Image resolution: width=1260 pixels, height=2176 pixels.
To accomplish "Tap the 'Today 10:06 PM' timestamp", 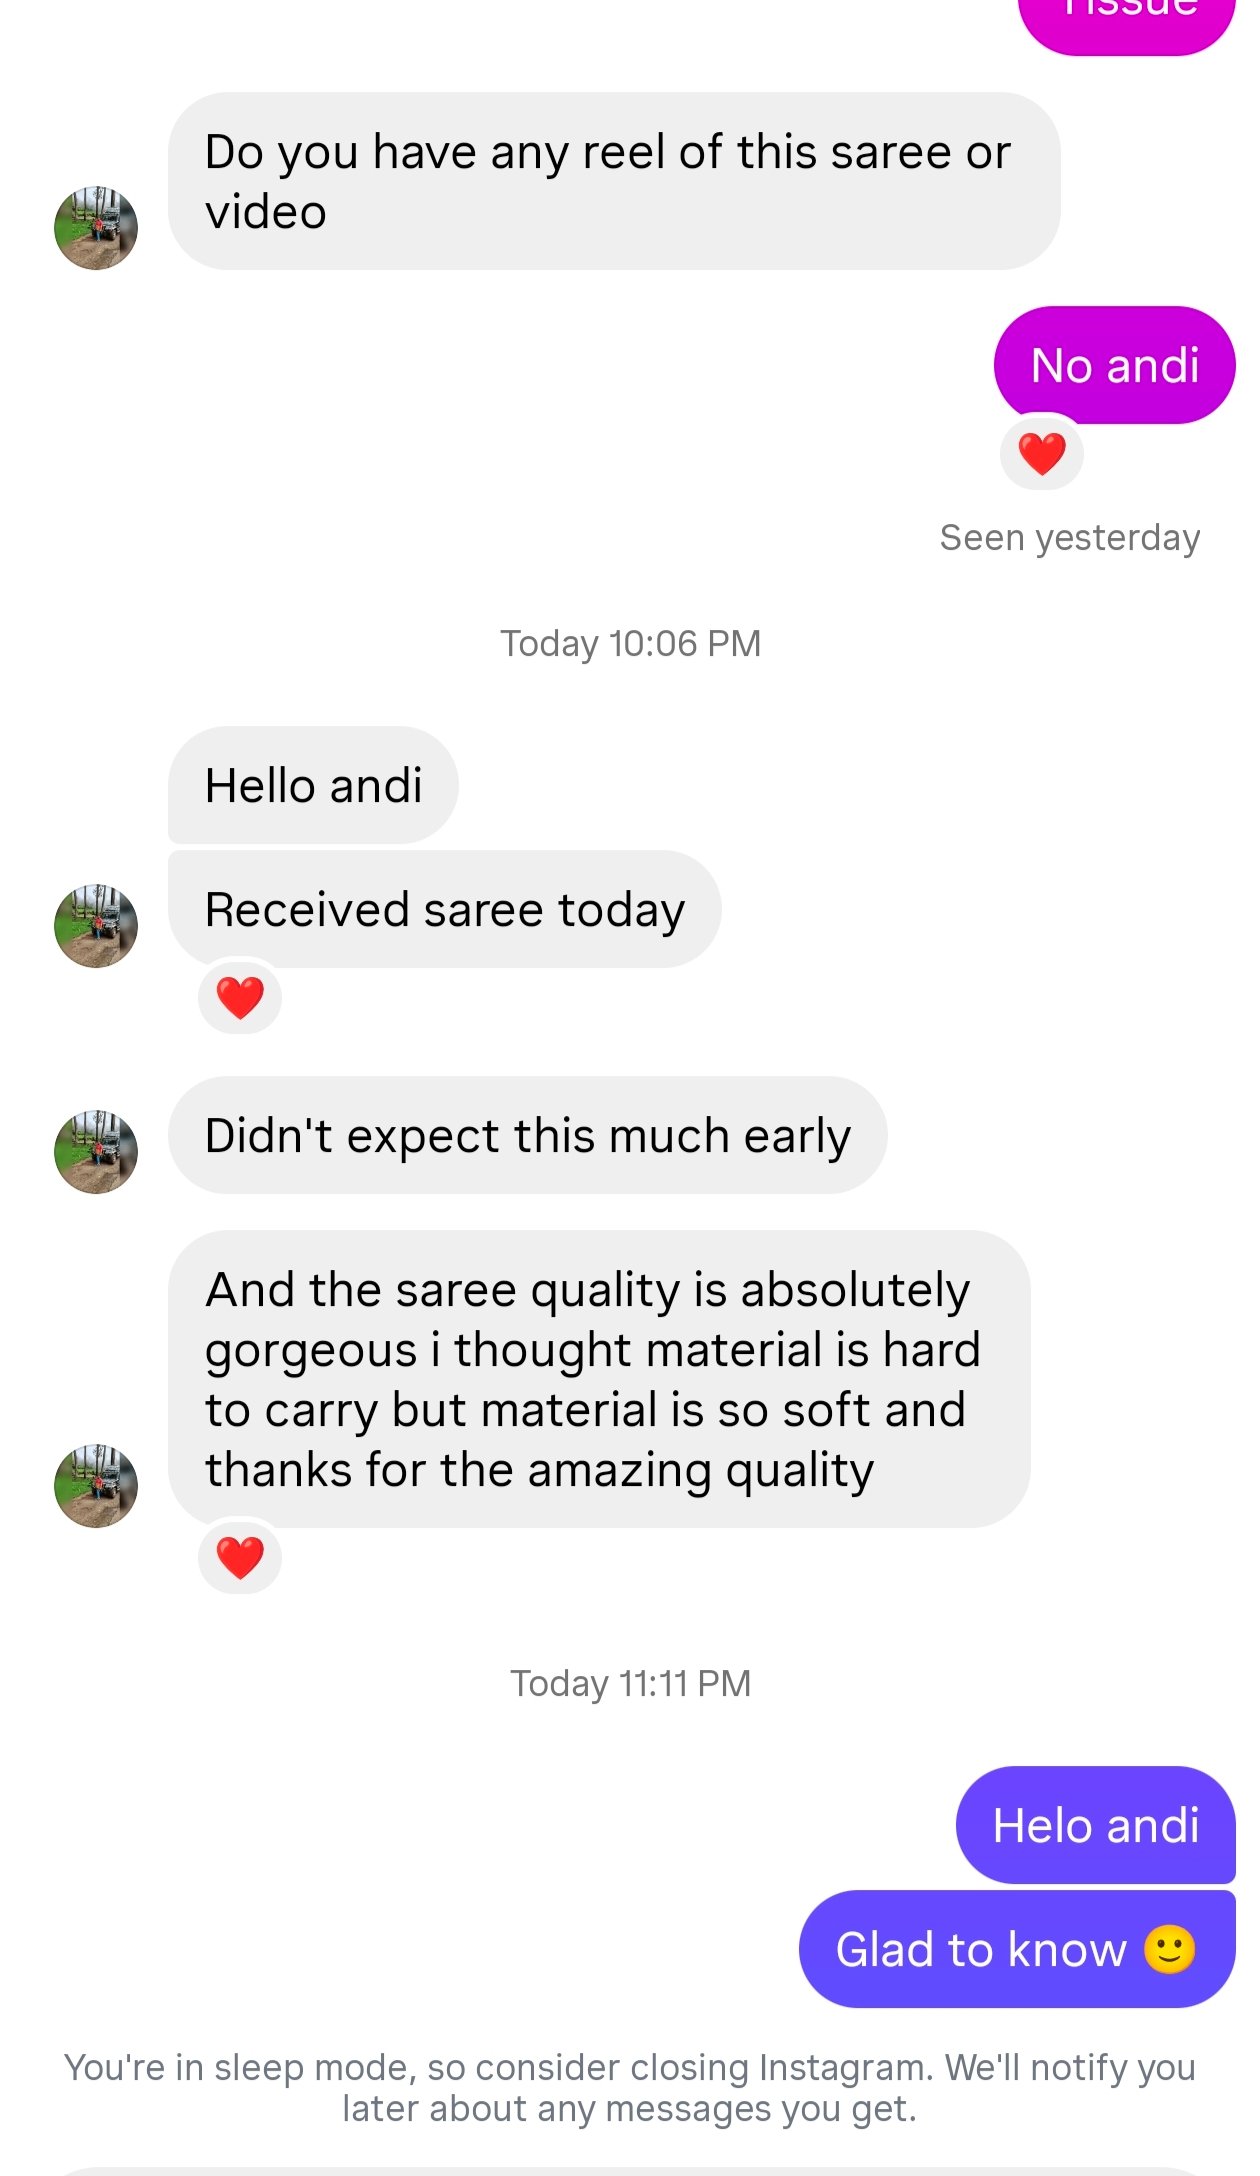I will (630, 644).
